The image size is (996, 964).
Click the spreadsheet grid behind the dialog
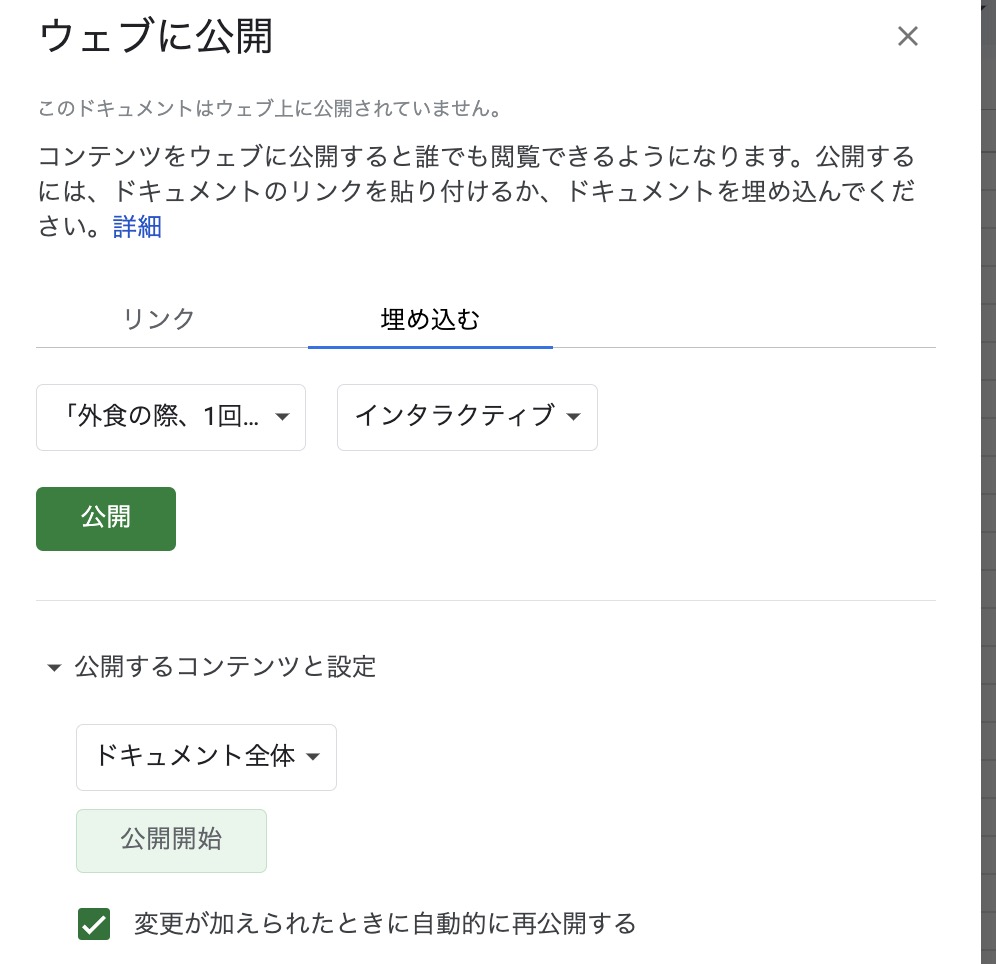[987, 500]
